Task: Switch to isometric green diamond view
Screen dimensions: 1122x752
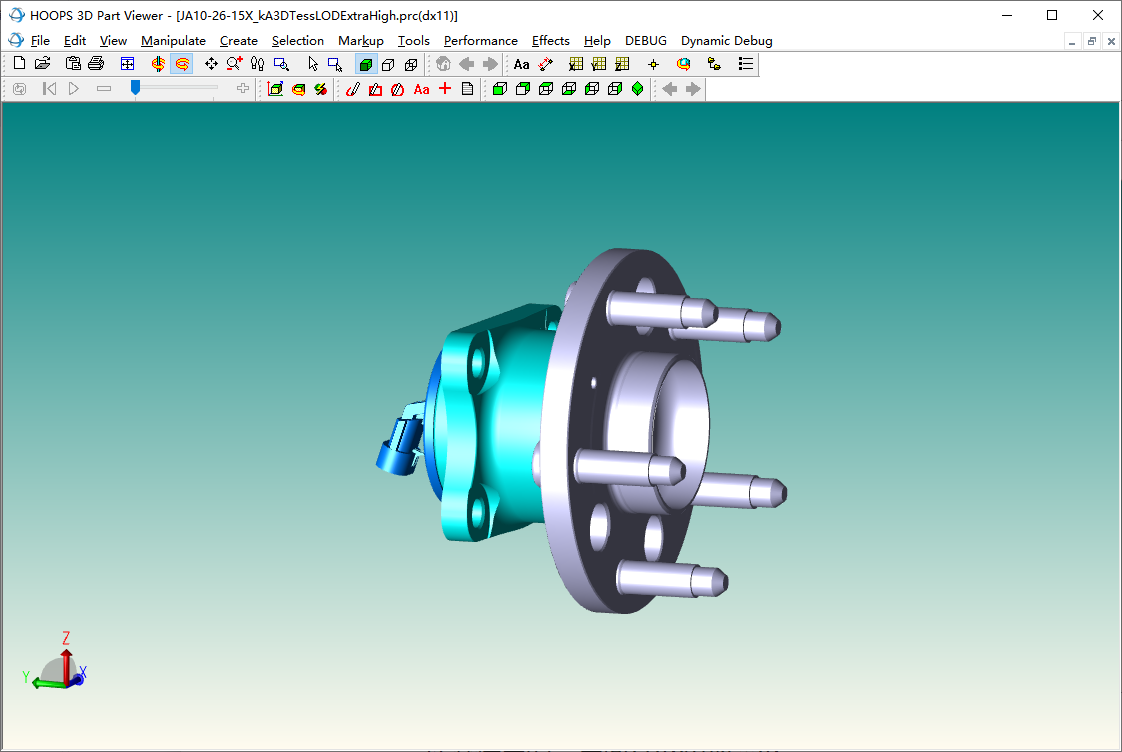Action: pos(638,89)
